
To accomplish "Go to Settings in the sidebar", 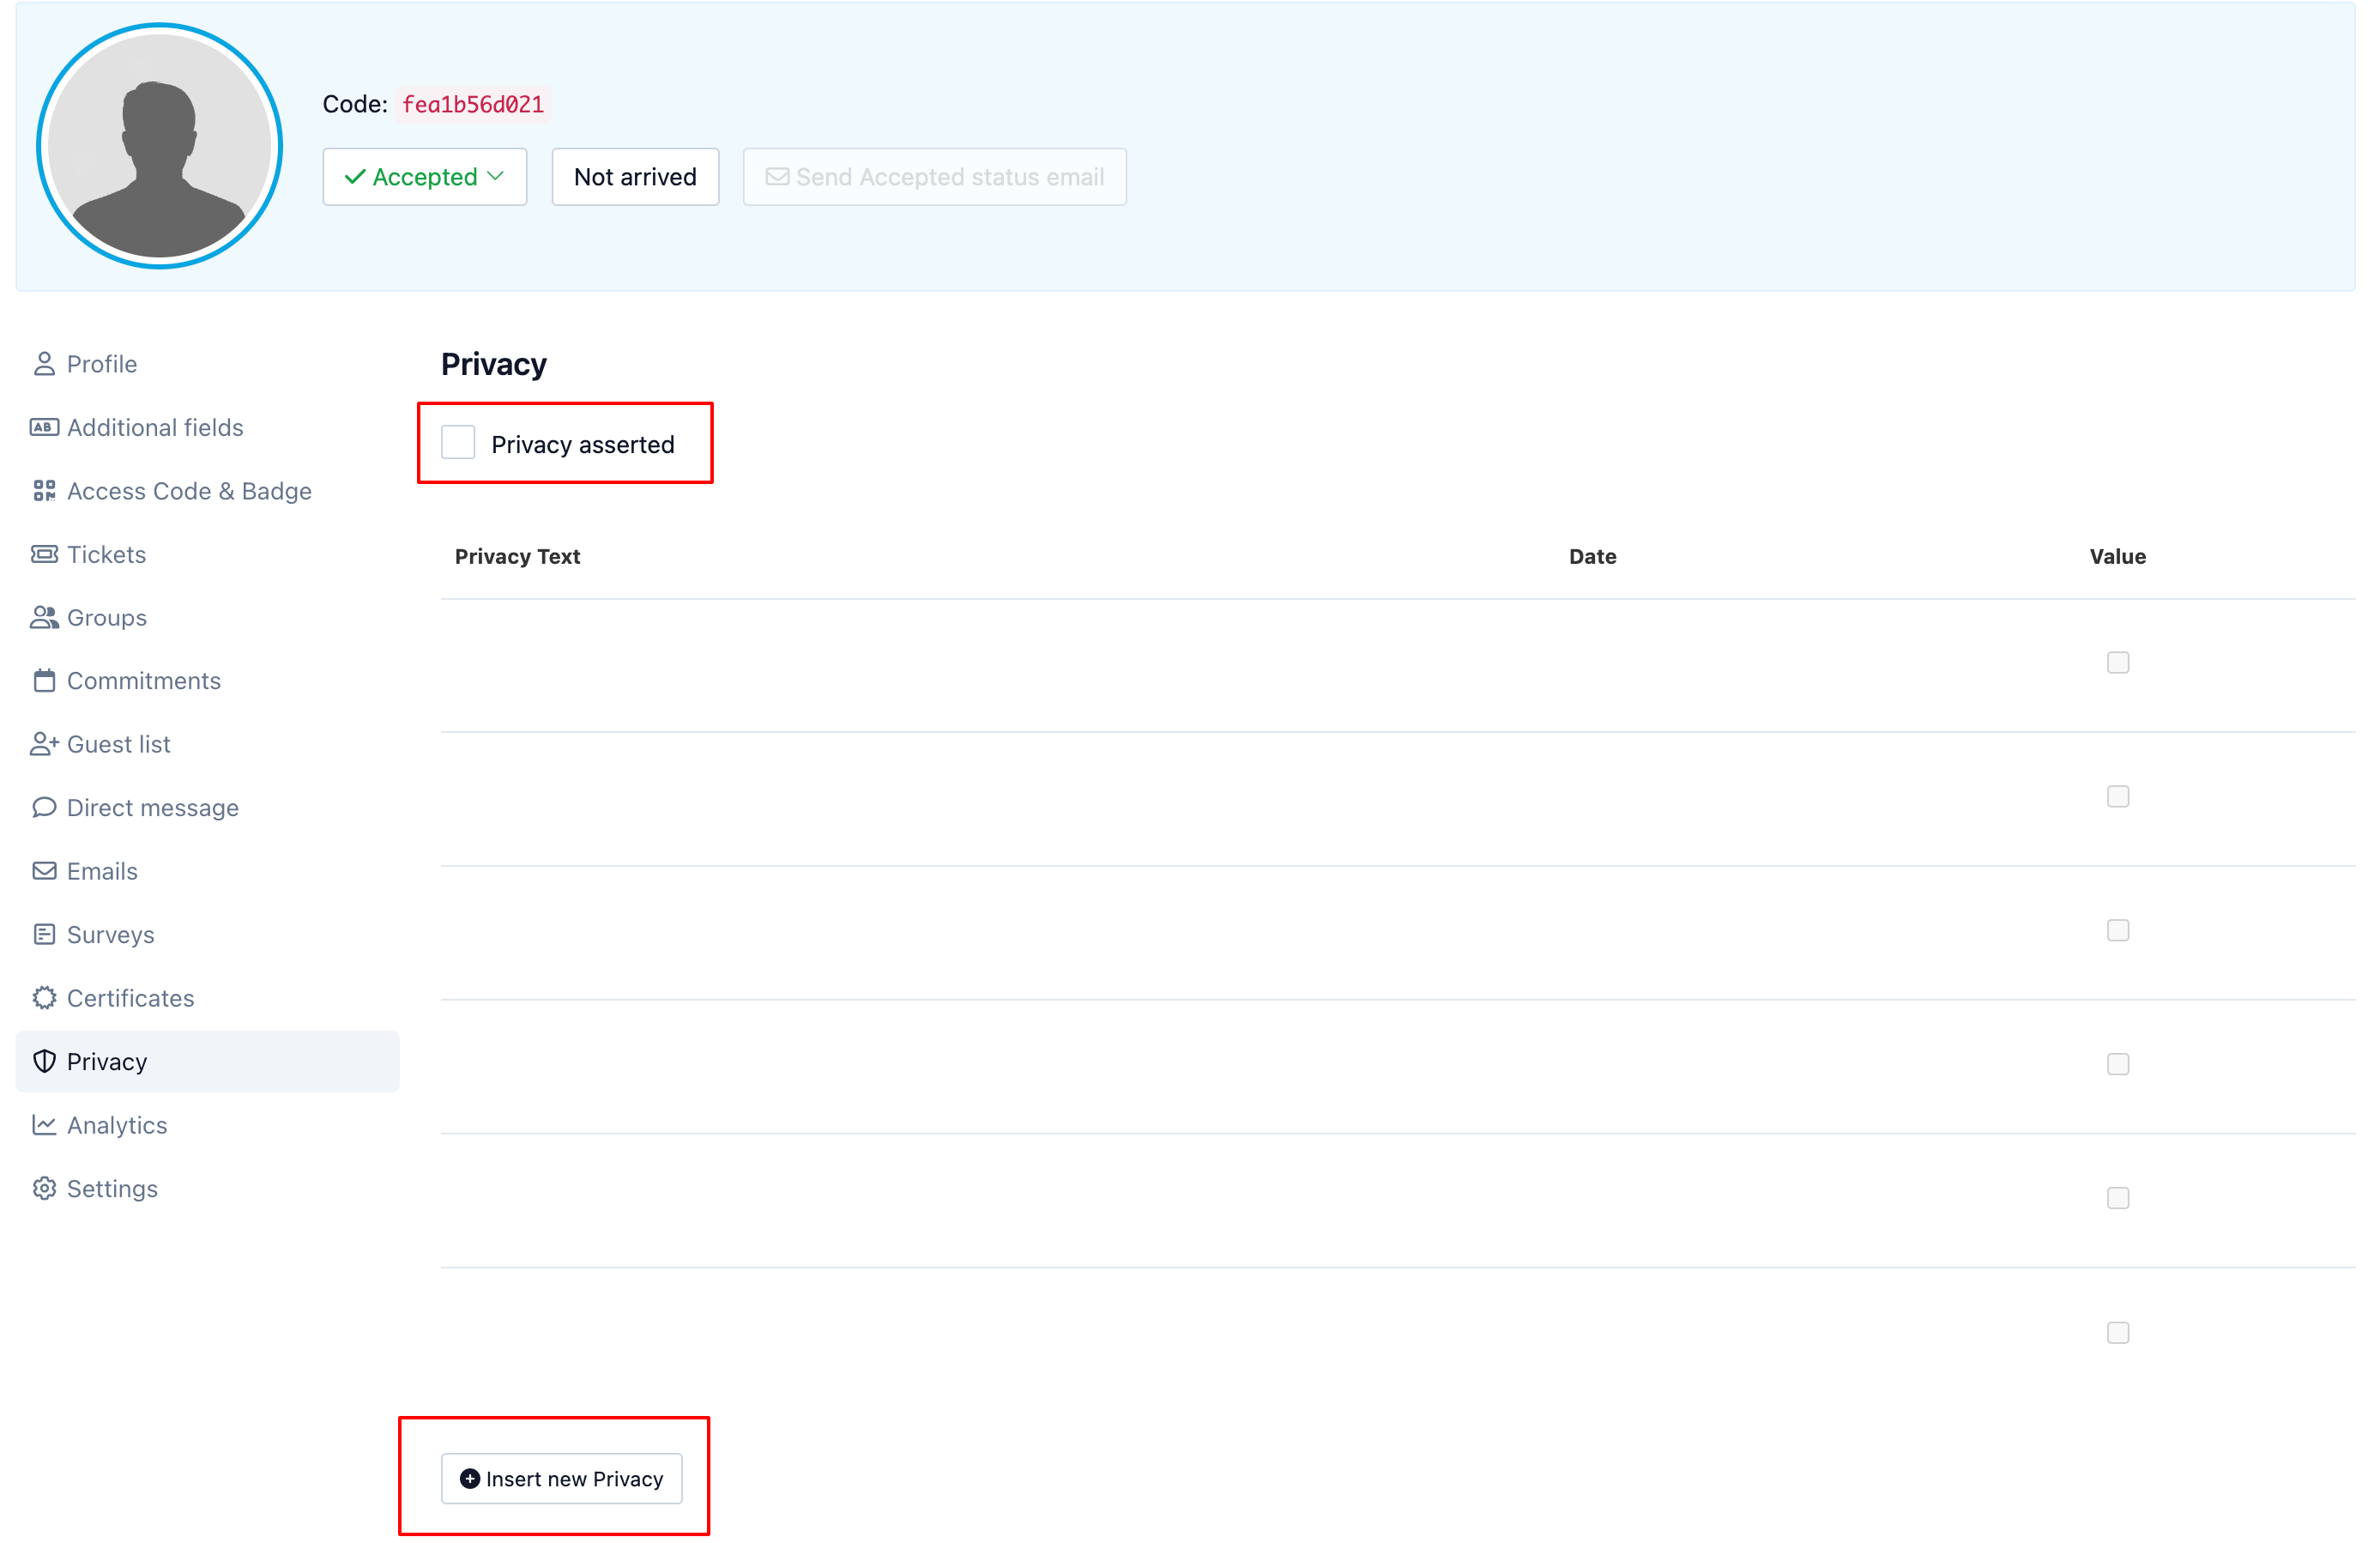I will (207, 1189).
